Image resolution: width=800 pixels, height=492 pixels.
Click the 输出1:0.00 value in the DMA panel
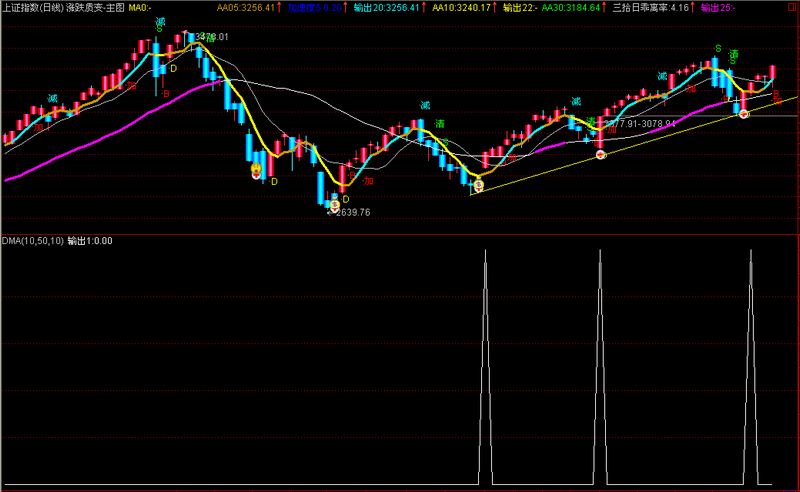(x=90, y=241)
